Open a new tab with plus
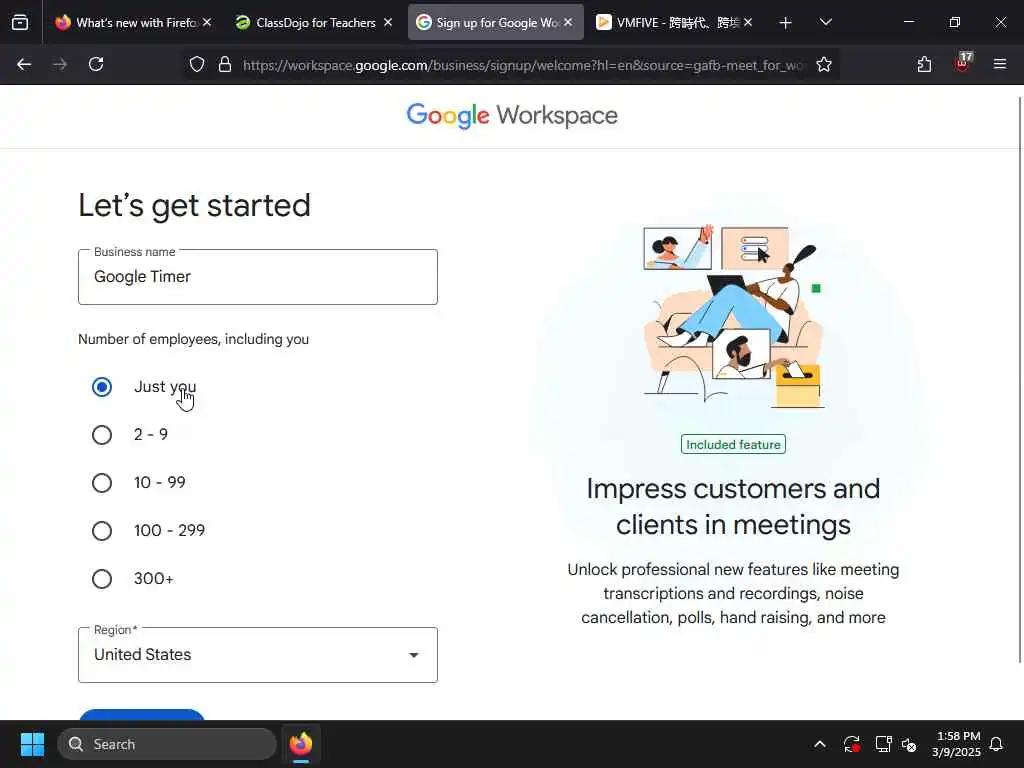Screen dimensions: 1024x768 pyautogui.click(x=786, y=23)
